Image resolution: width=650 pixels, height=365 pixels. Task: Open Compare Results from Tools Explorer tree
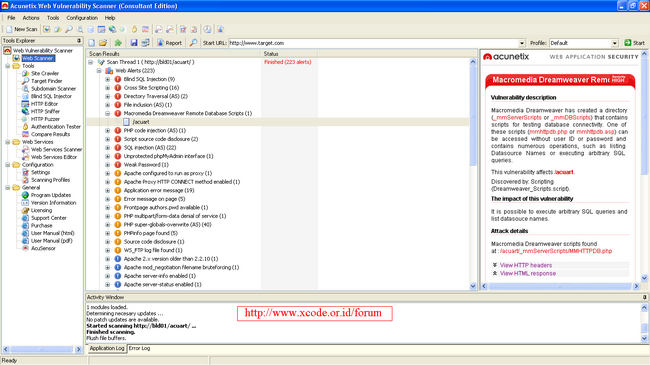pyautogui.click(x=50, y=134)
